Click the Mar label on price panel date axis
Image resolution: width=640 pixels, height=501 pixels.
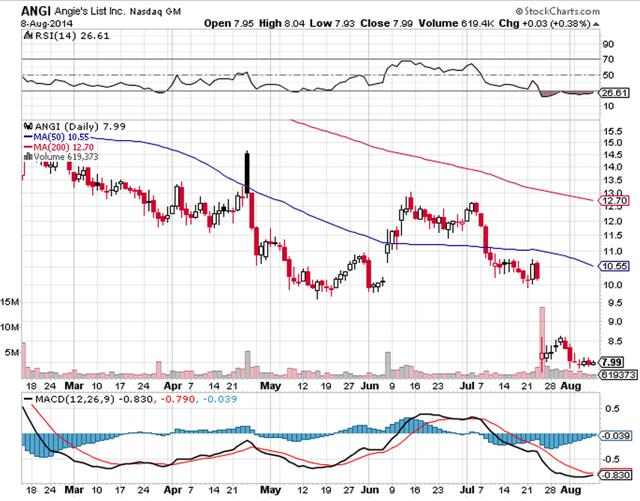click(74, 386)
